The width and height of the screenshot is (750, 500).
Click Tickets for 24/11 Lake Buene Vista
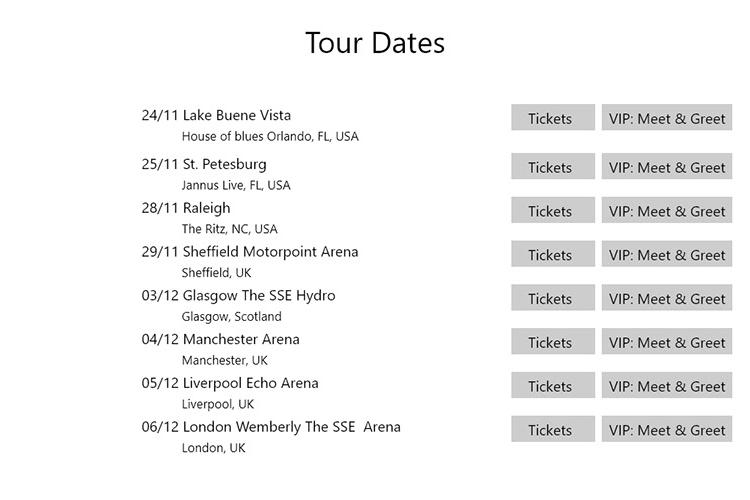point(553,117)
